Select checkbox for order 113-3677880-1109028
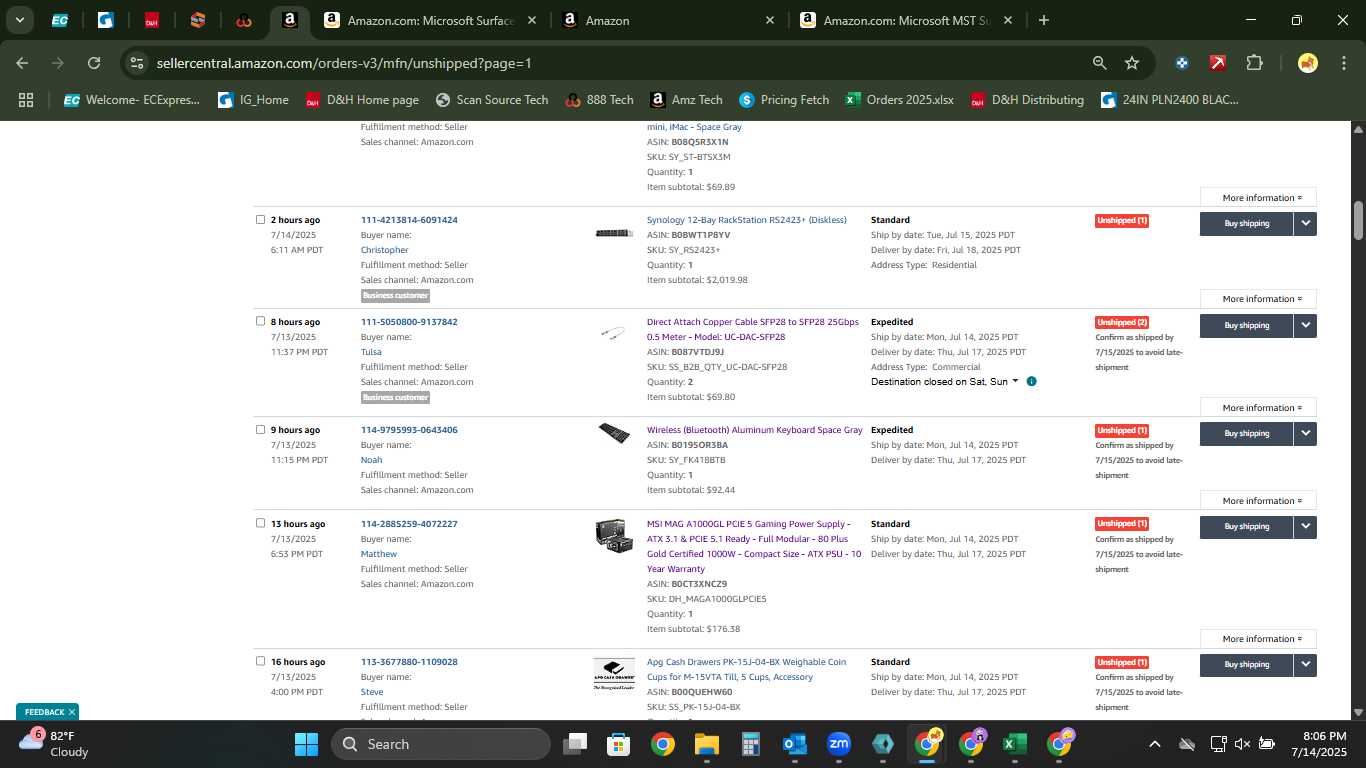Image resolution: width=1366 pixels, height=768 pixels. (x=260, y=661)
